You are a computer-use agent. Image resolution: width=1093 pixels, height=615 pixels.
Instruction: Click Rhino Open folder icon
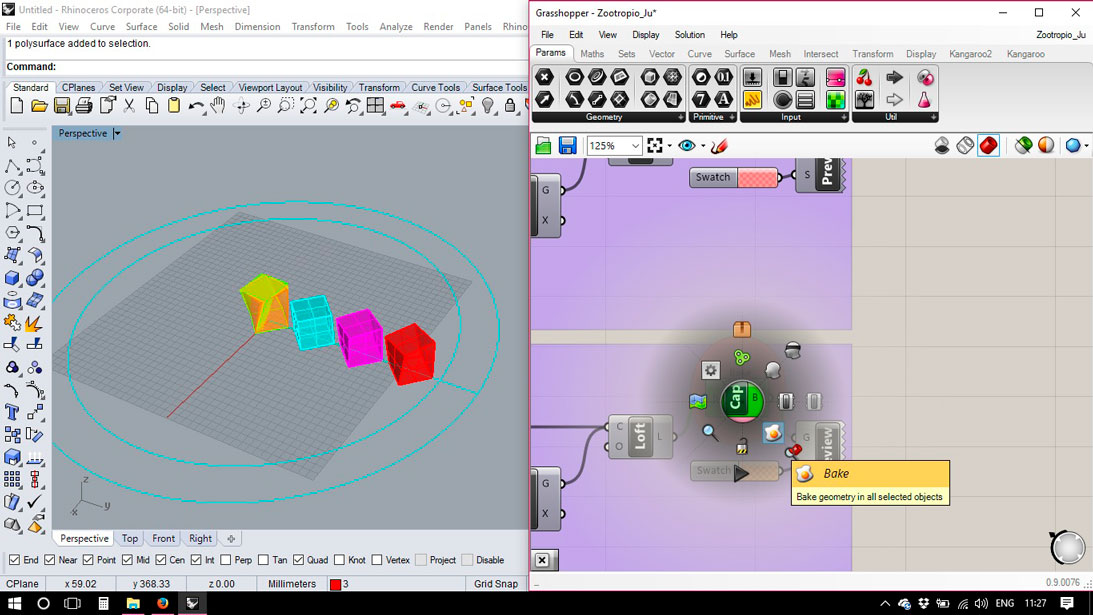[39, 106]
